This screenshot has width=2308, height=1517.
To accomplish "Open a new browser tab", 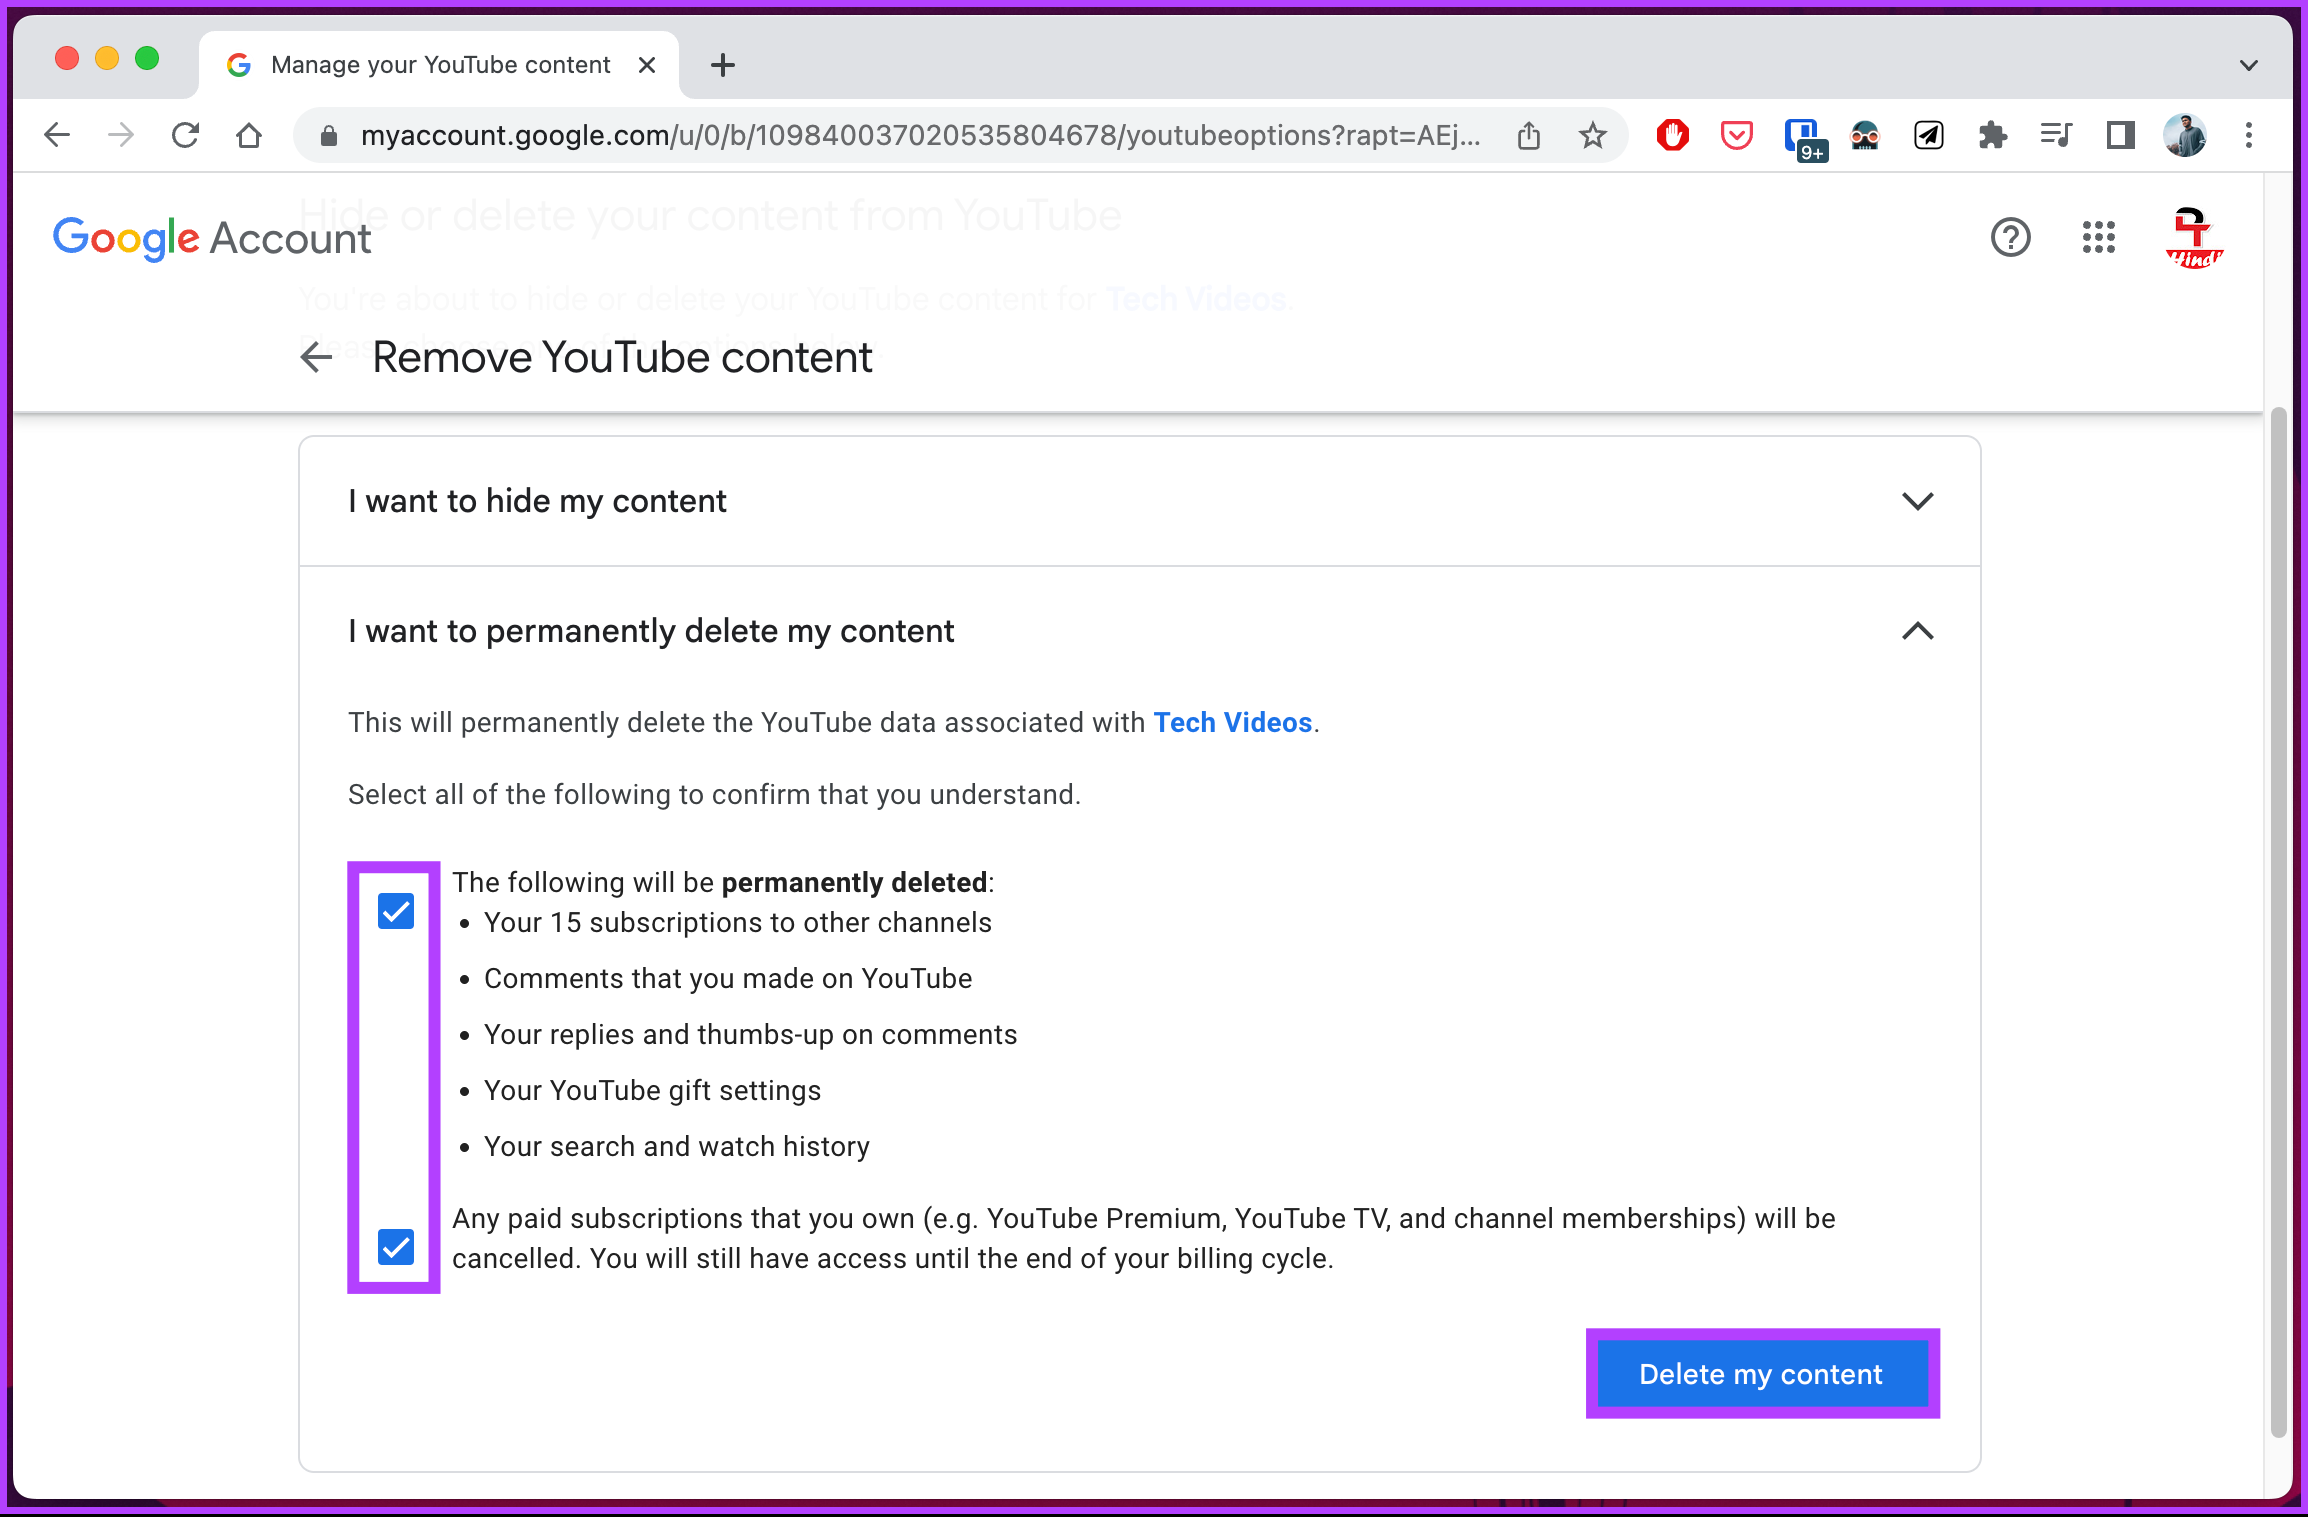I will (723, 66).
